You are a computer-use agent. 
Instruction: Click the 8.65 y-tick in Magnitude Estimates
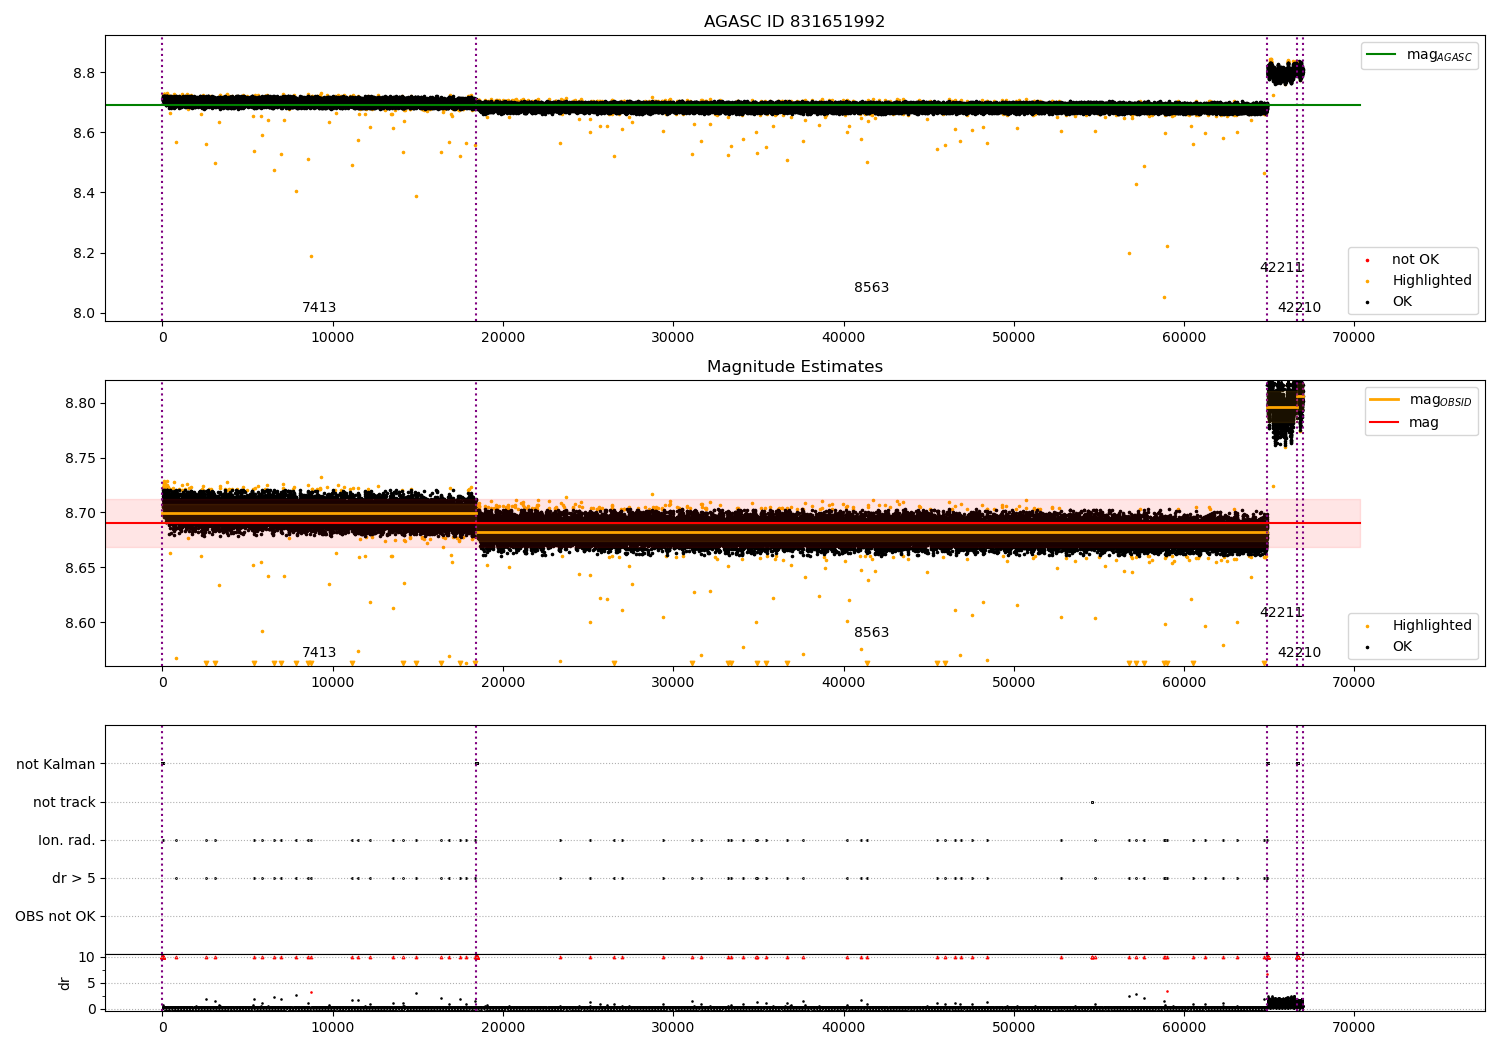[80, 568]
